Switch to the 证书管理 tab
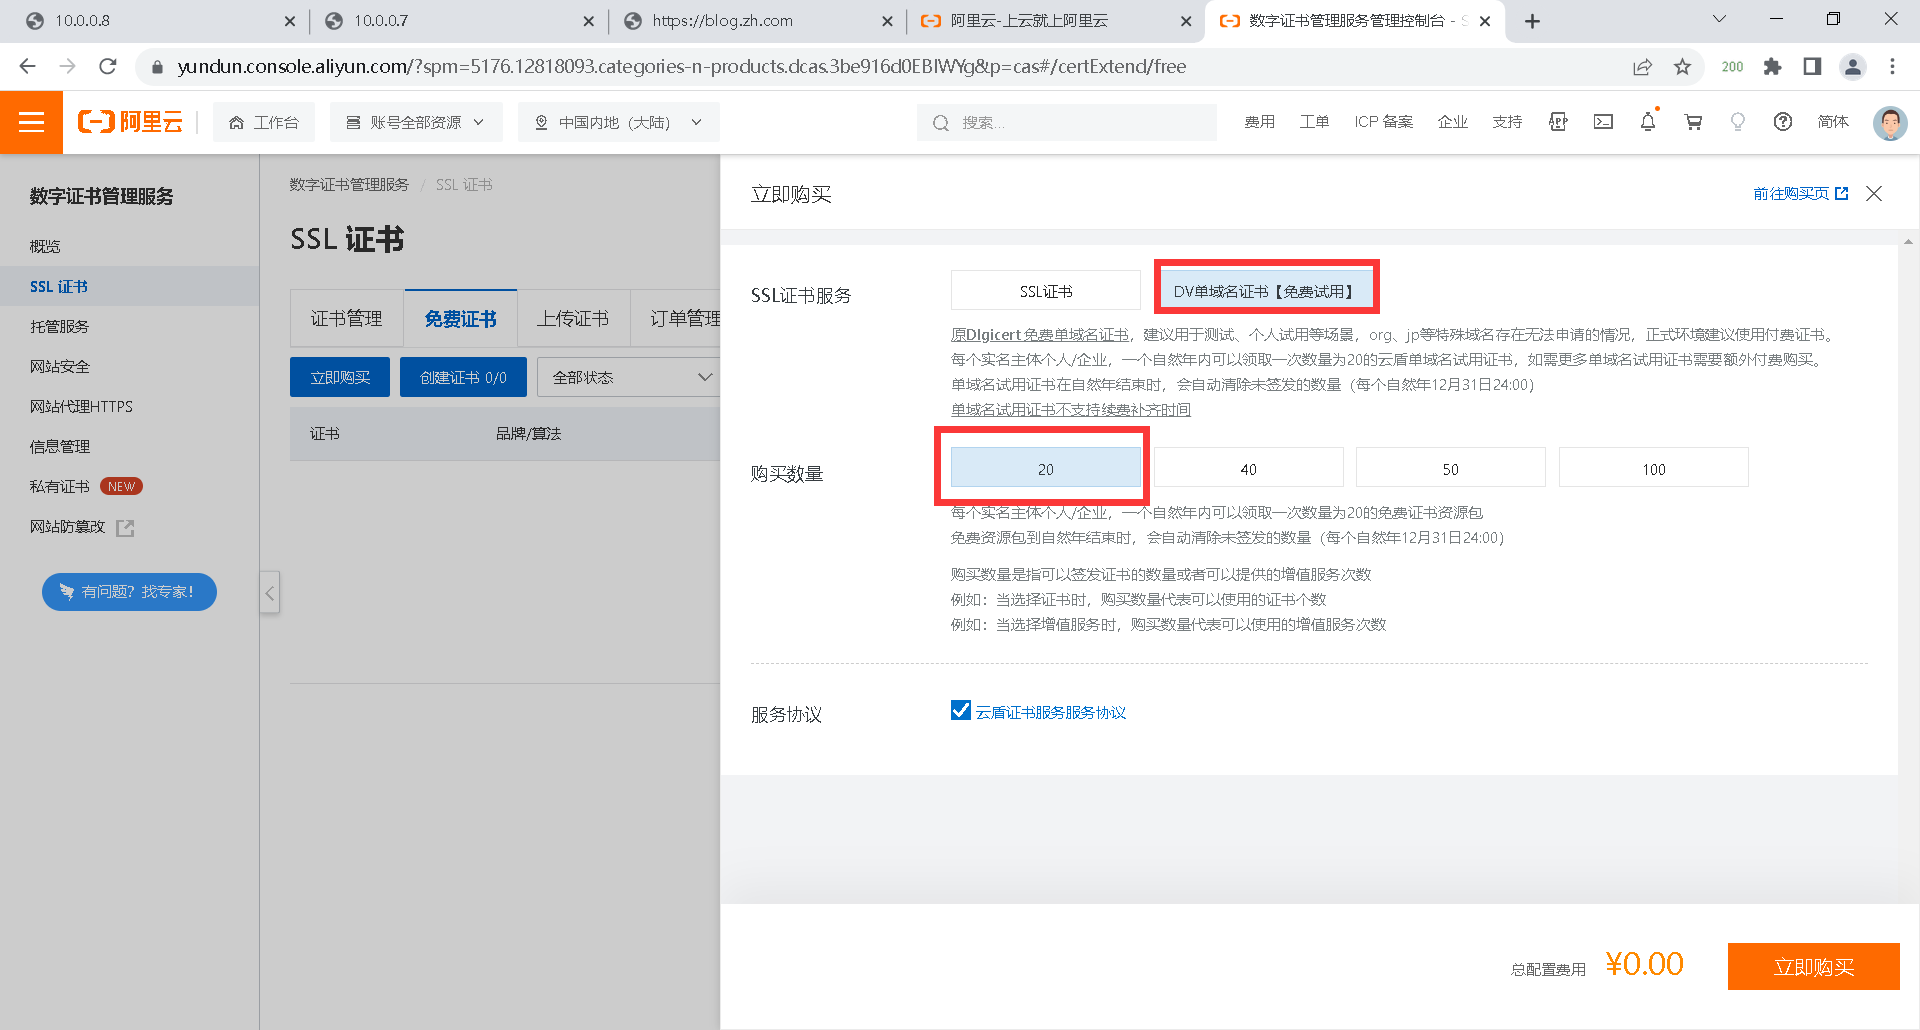The image size is (1920, 1030). (x=347, y=319)
